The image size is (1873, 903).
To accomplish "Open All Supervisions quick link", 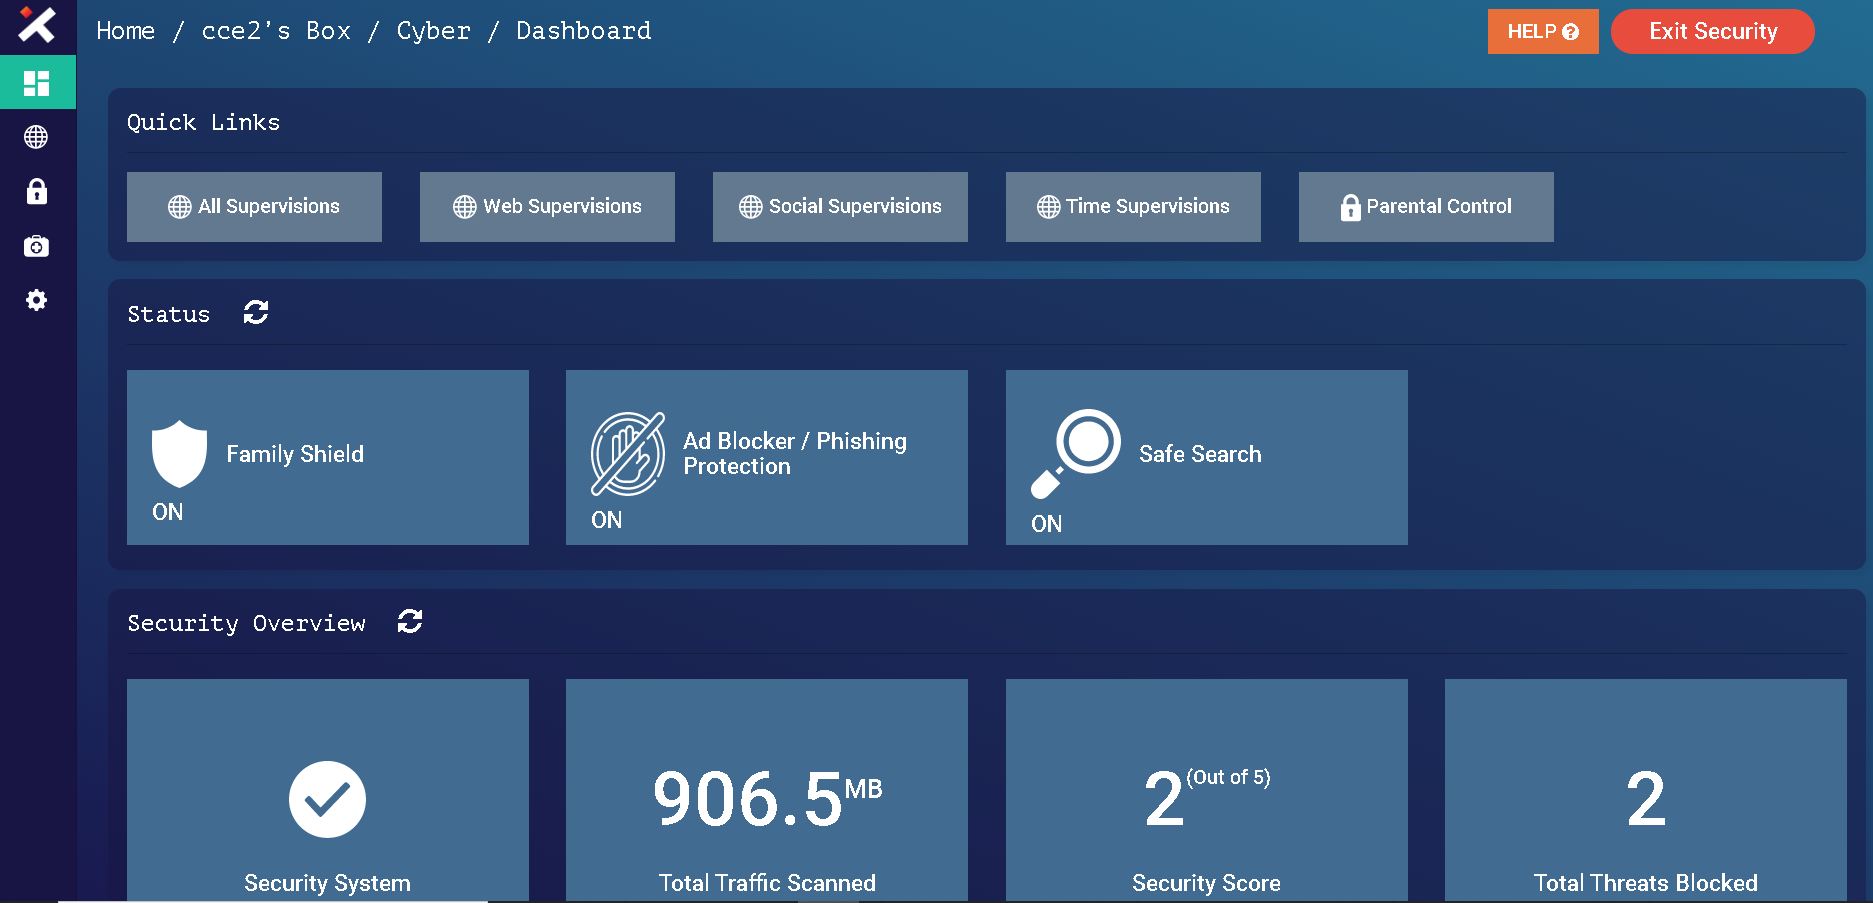I will (x=254, y=207).
